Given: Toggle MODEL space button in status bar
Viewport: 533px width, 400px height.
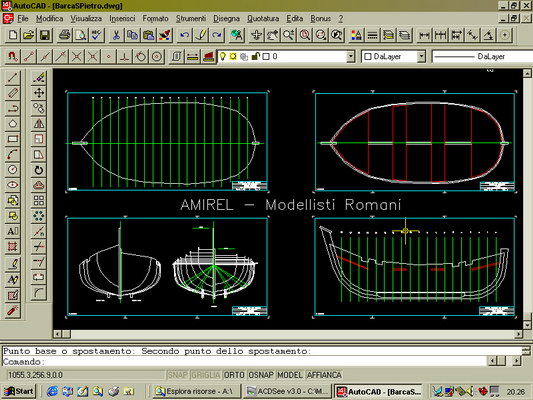Looking at the screenshot, I should pyautogui.click(x=290, y=375).
